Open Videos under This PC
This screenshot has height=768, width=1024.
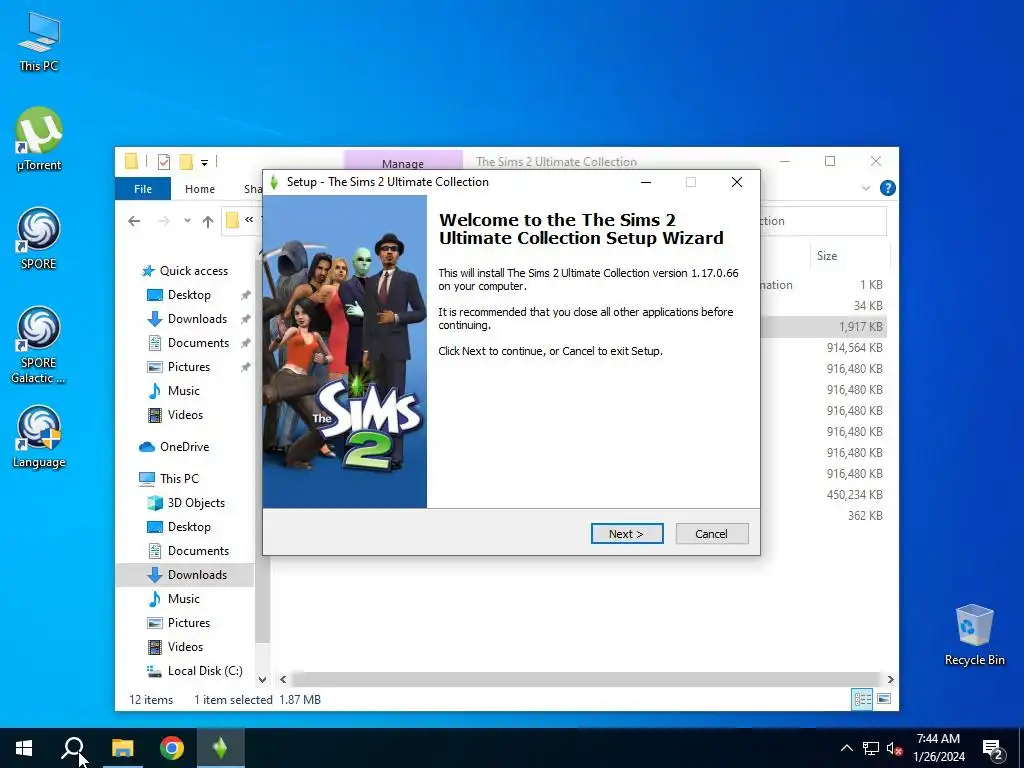[x=185, y=647]
